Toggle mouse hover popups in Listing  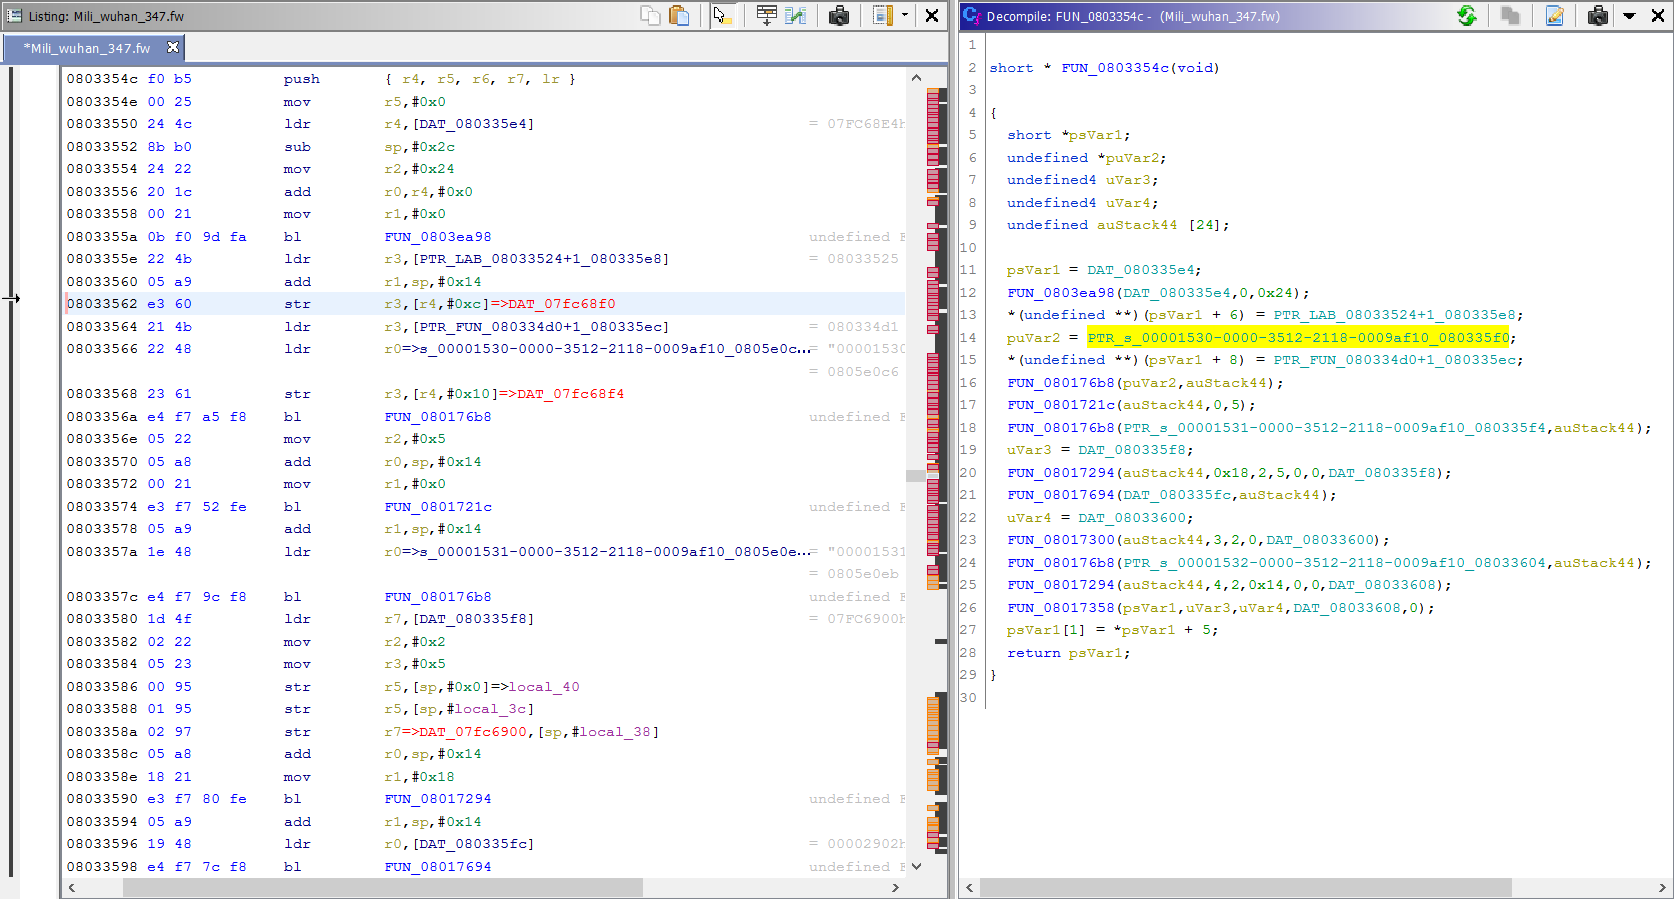point(722,15)
